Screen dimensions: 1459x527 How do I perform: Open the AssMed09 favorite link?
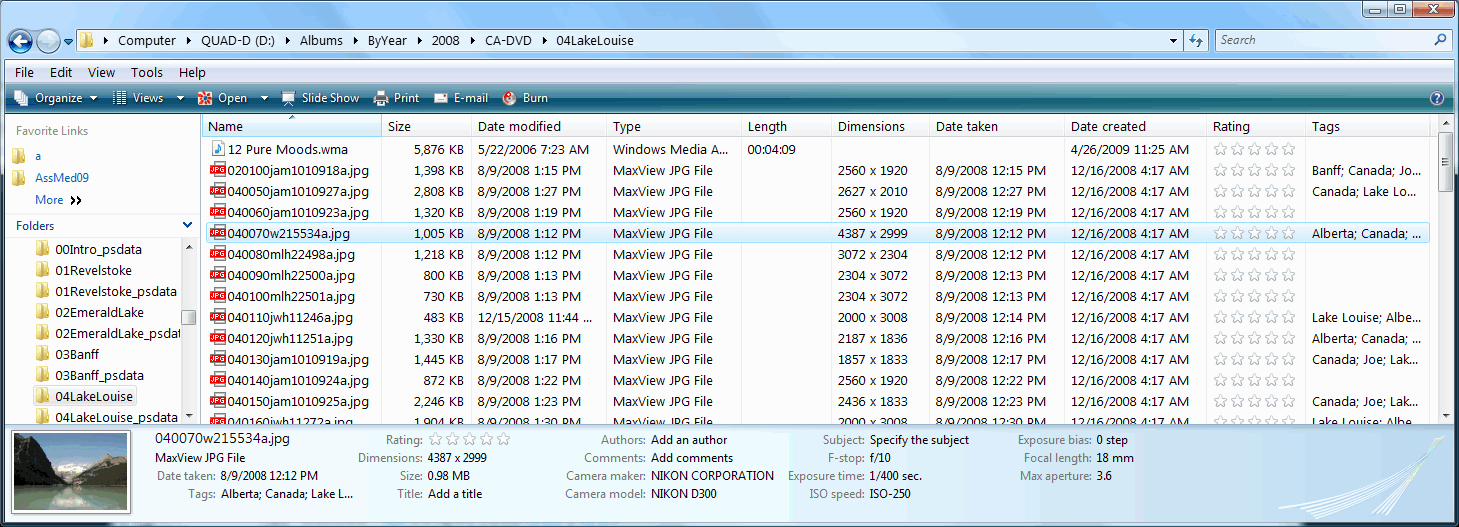click(62, 178)
